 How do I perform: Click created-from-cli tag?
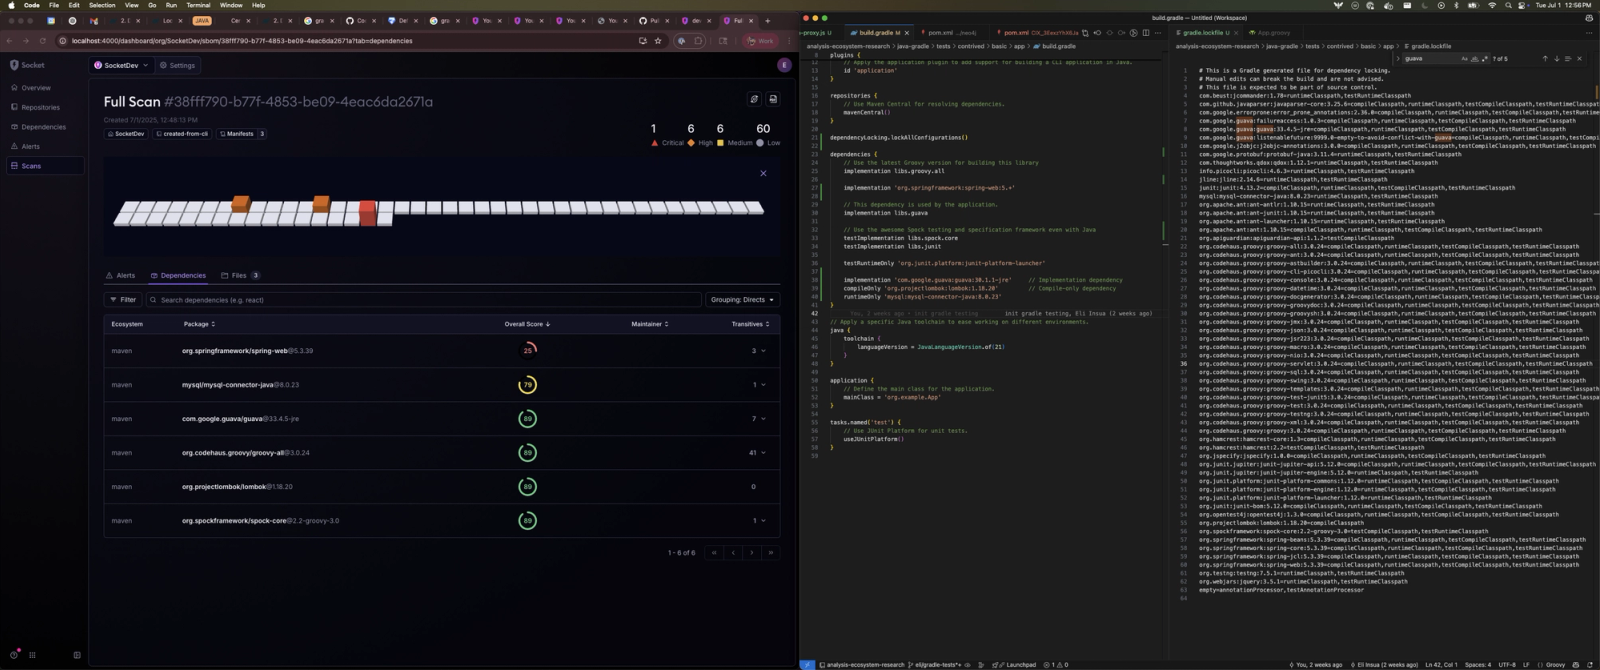click(x=182, y=133)
